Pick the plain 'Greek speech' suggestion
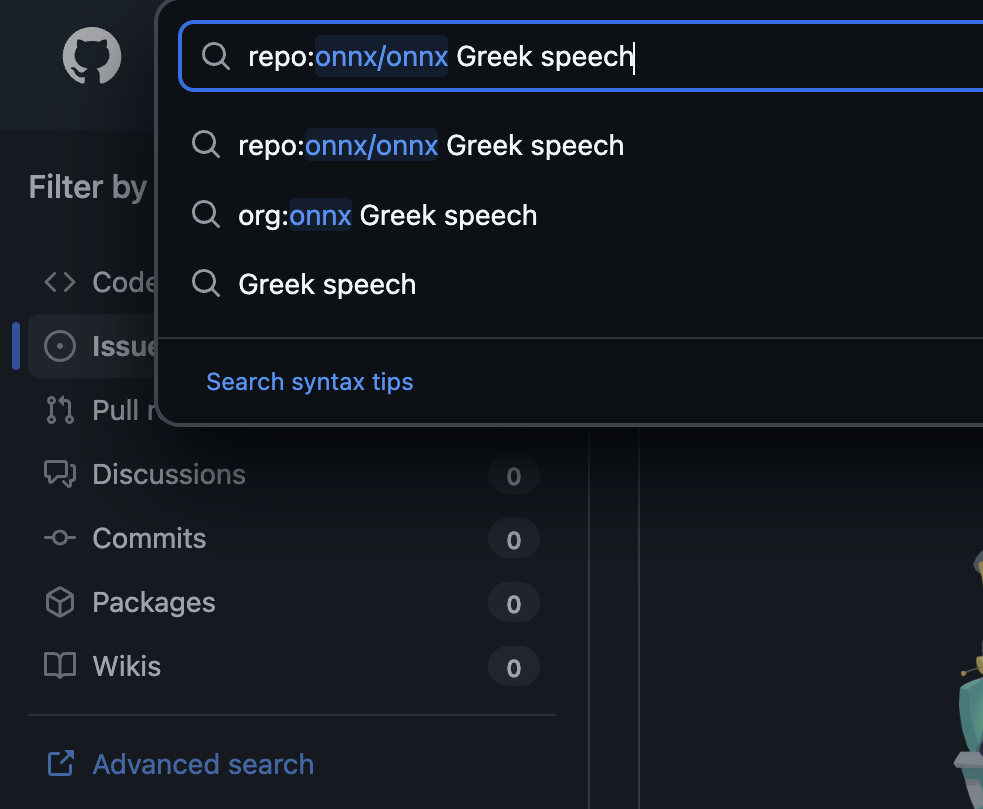Viewport: 983px width, 809px height. [327, 285]
